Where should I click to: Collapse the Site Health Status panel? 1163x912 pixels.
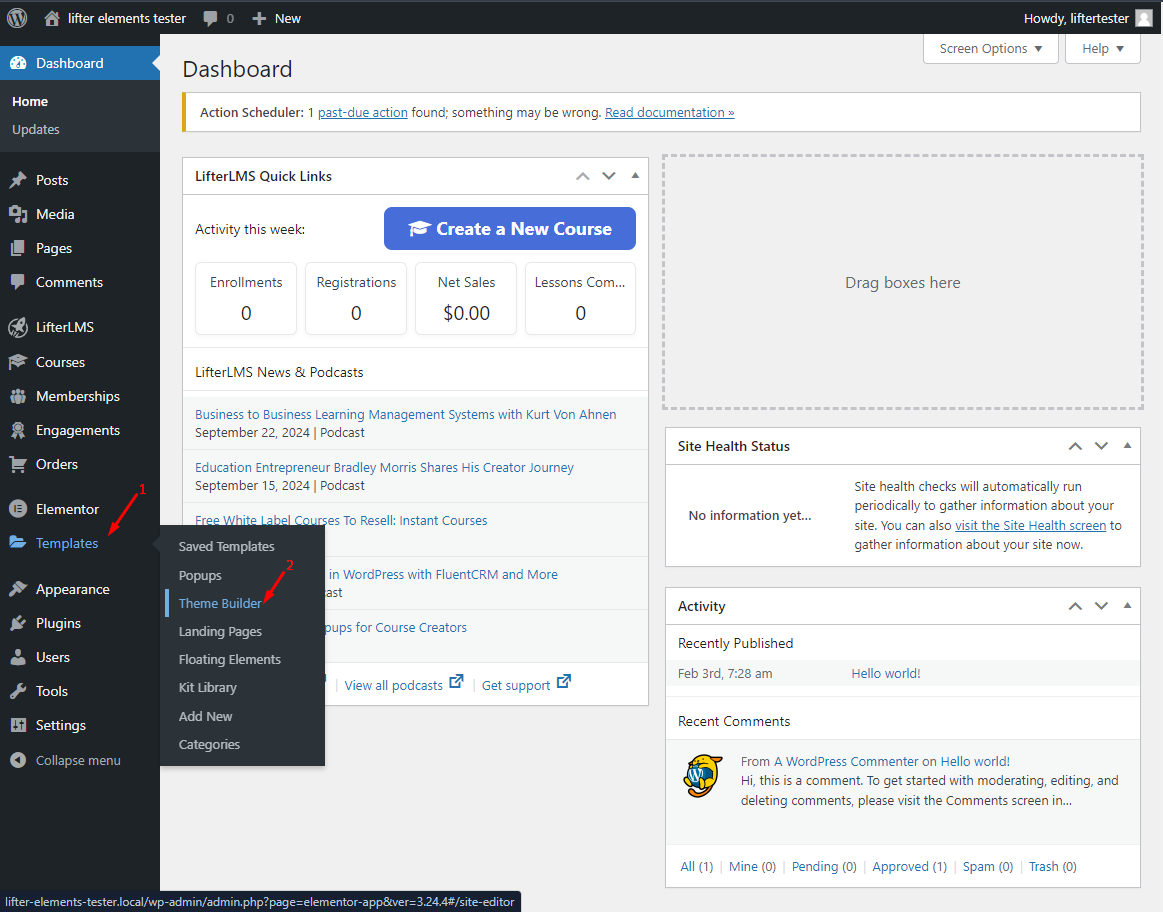point(1127,446)
